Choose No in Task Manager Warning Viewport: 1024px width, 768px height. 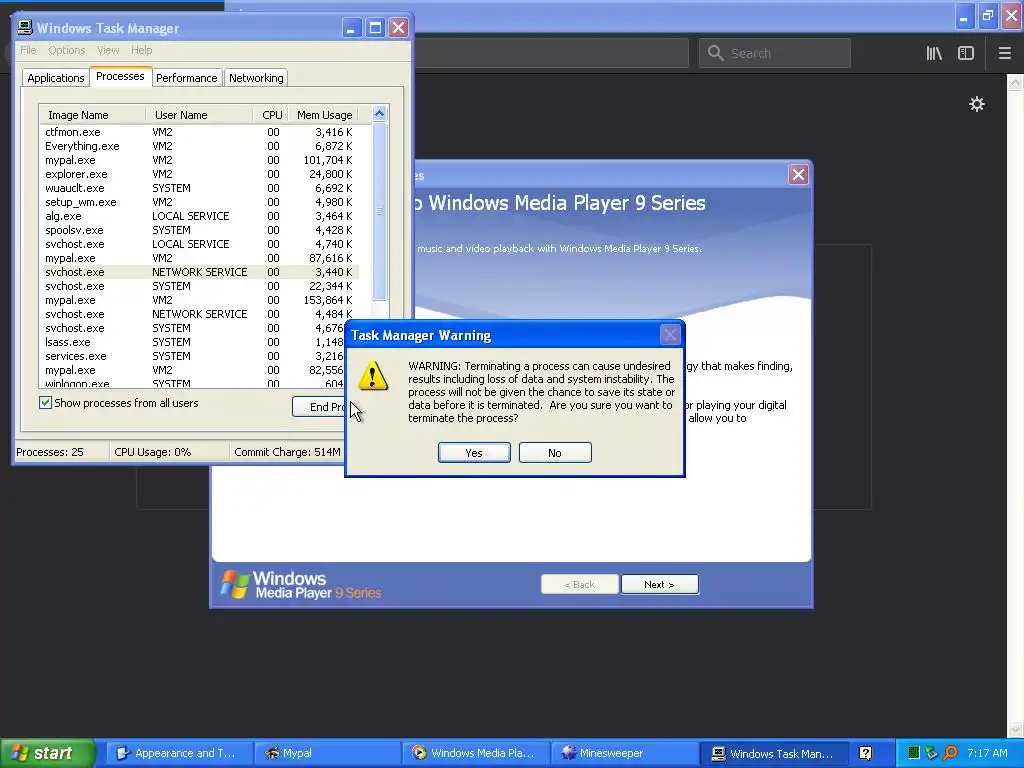pos(555,453)
